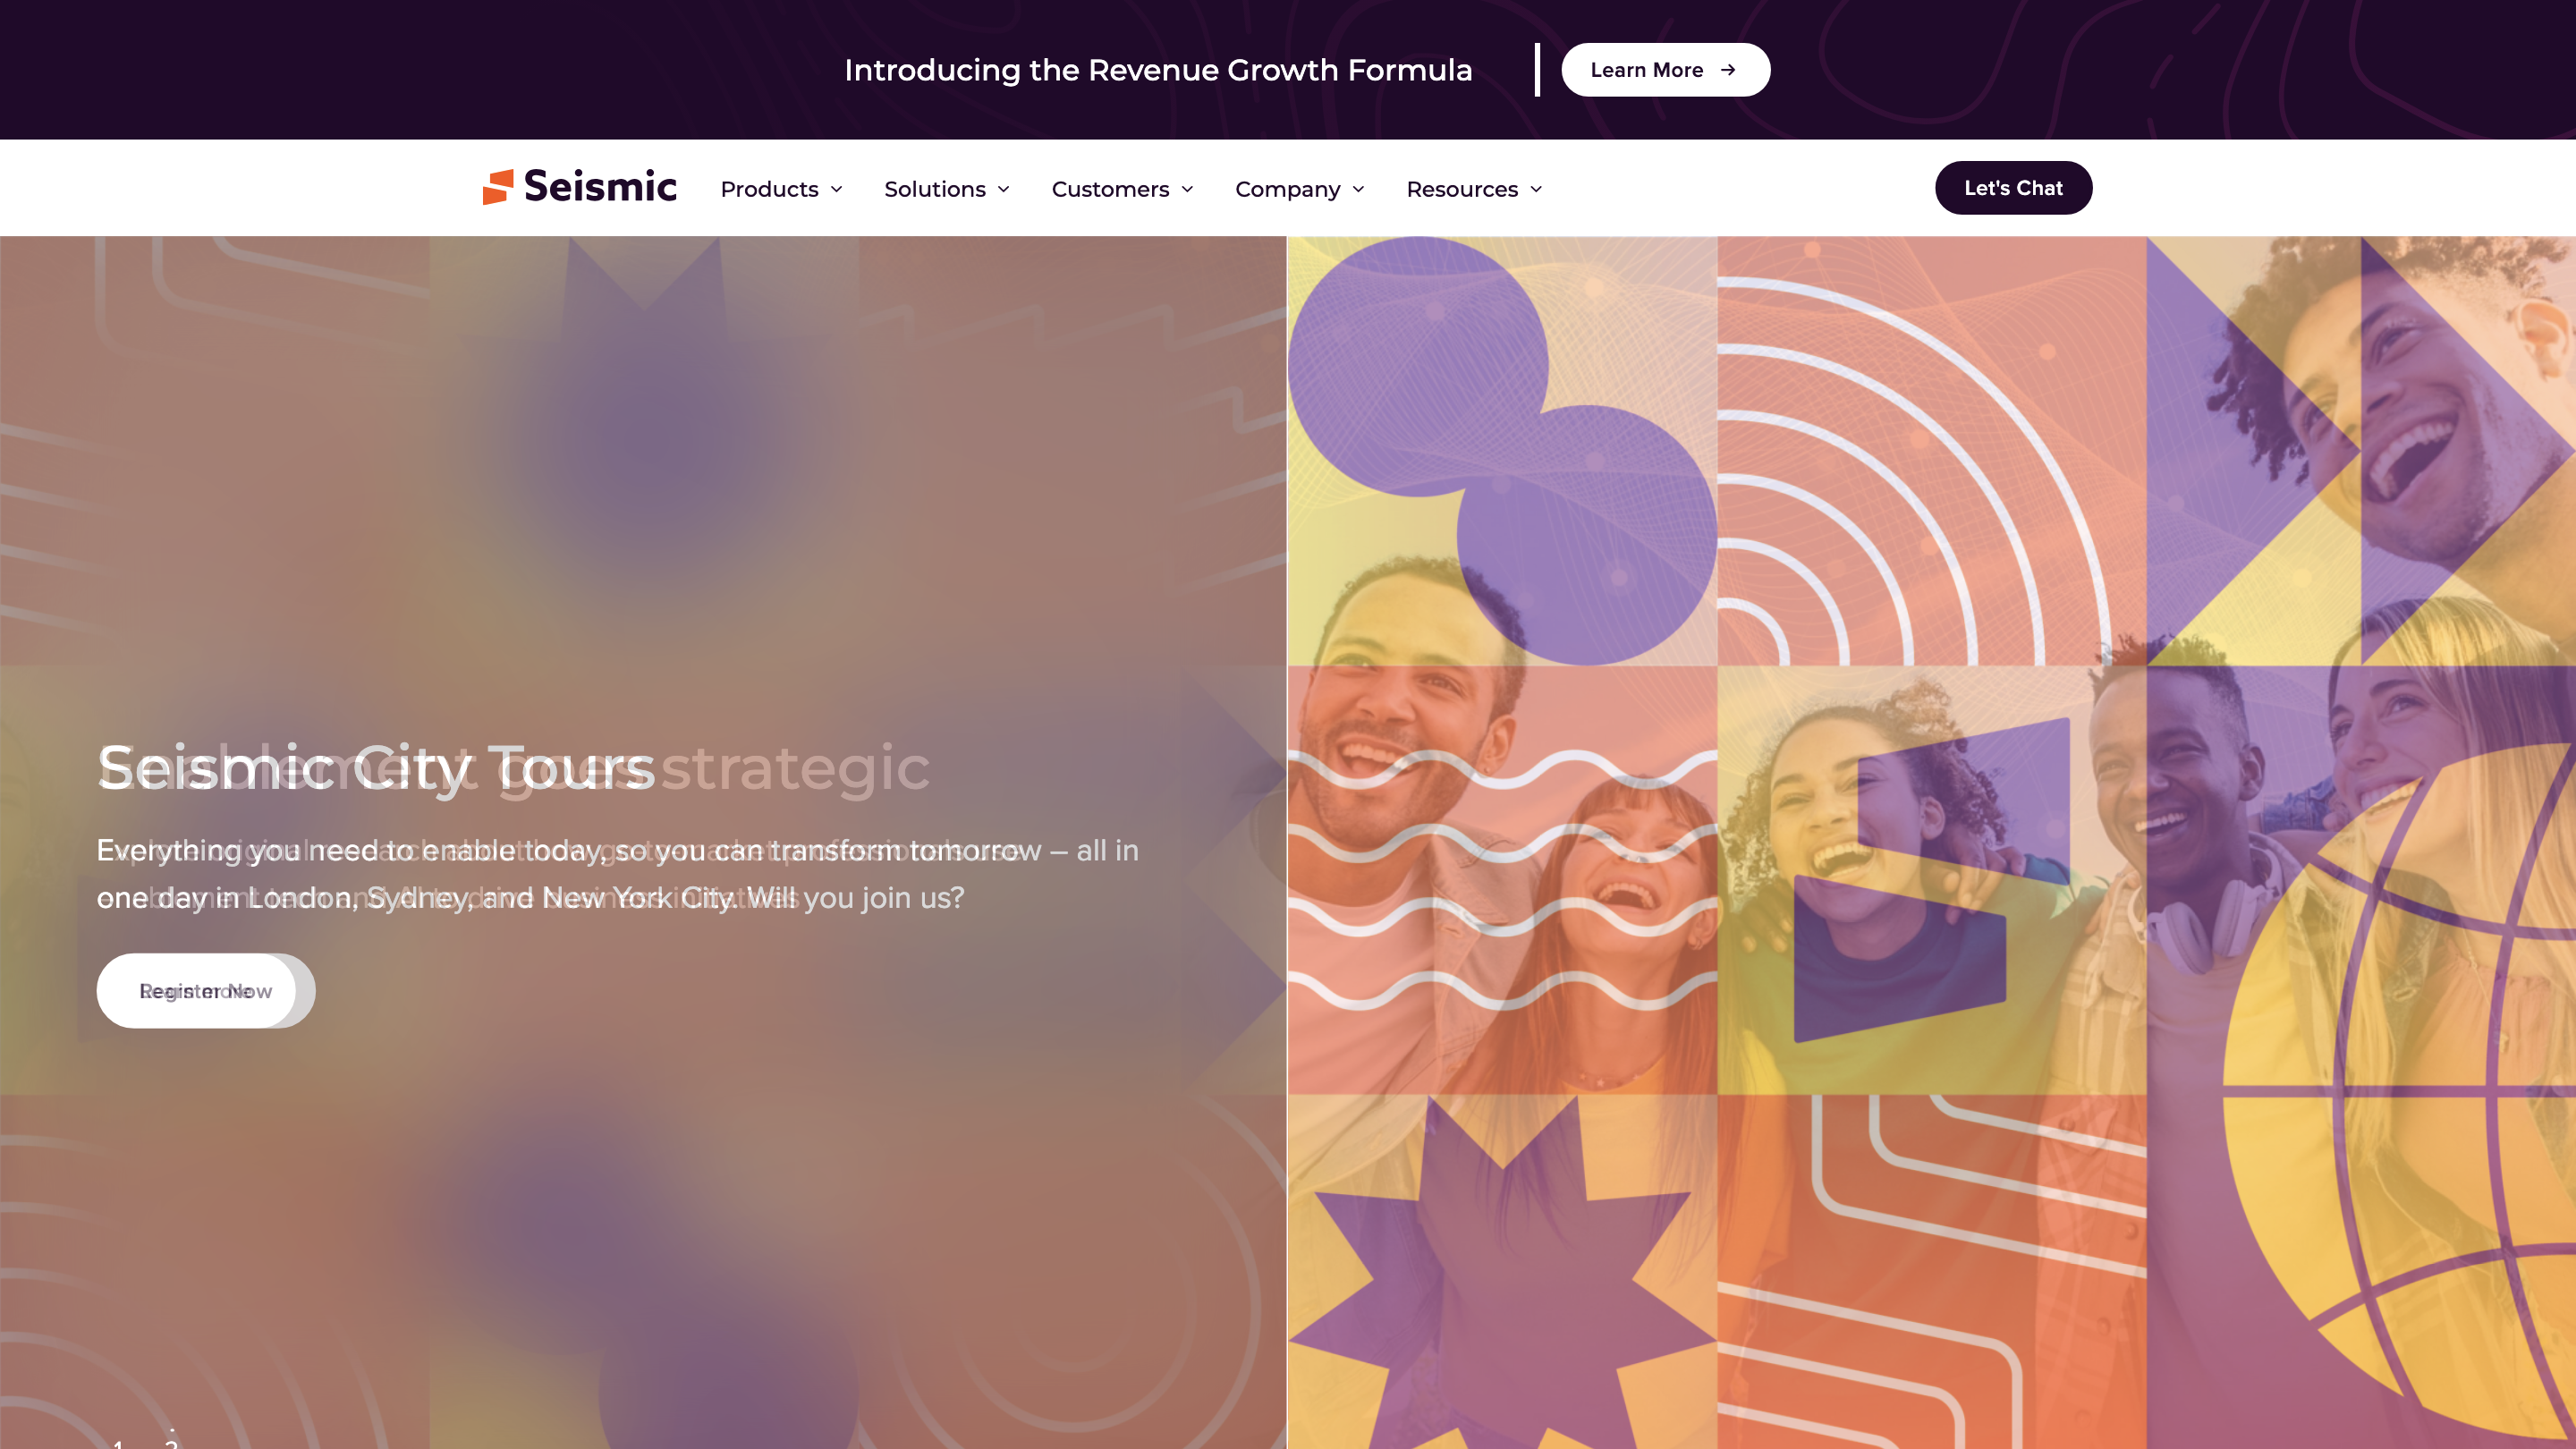The image size is (2576, 1449).
Task: Go to carousel slide 2 indicator
Action: pos(172,1442)
